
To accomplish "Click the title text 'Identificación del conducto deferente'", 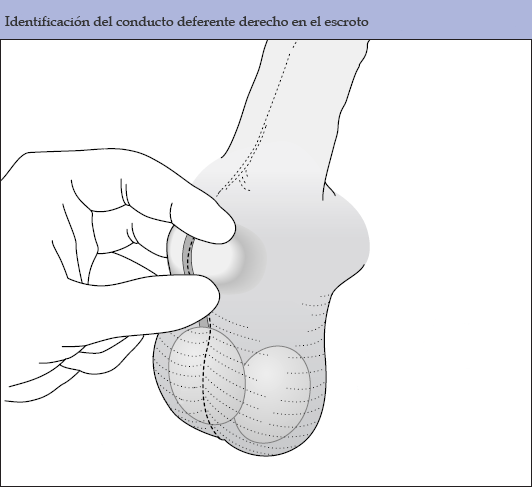I will tap(120, 22).
